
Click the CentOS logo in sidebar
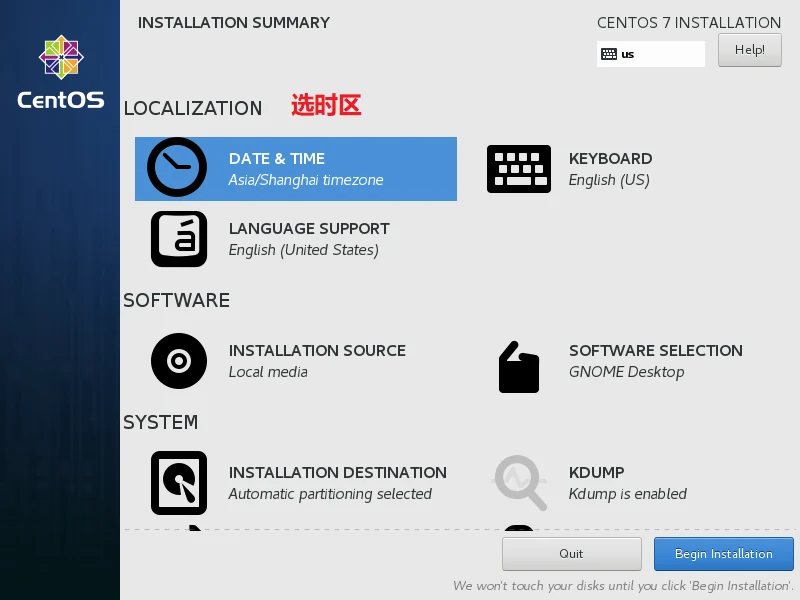(x=61, y=72)
